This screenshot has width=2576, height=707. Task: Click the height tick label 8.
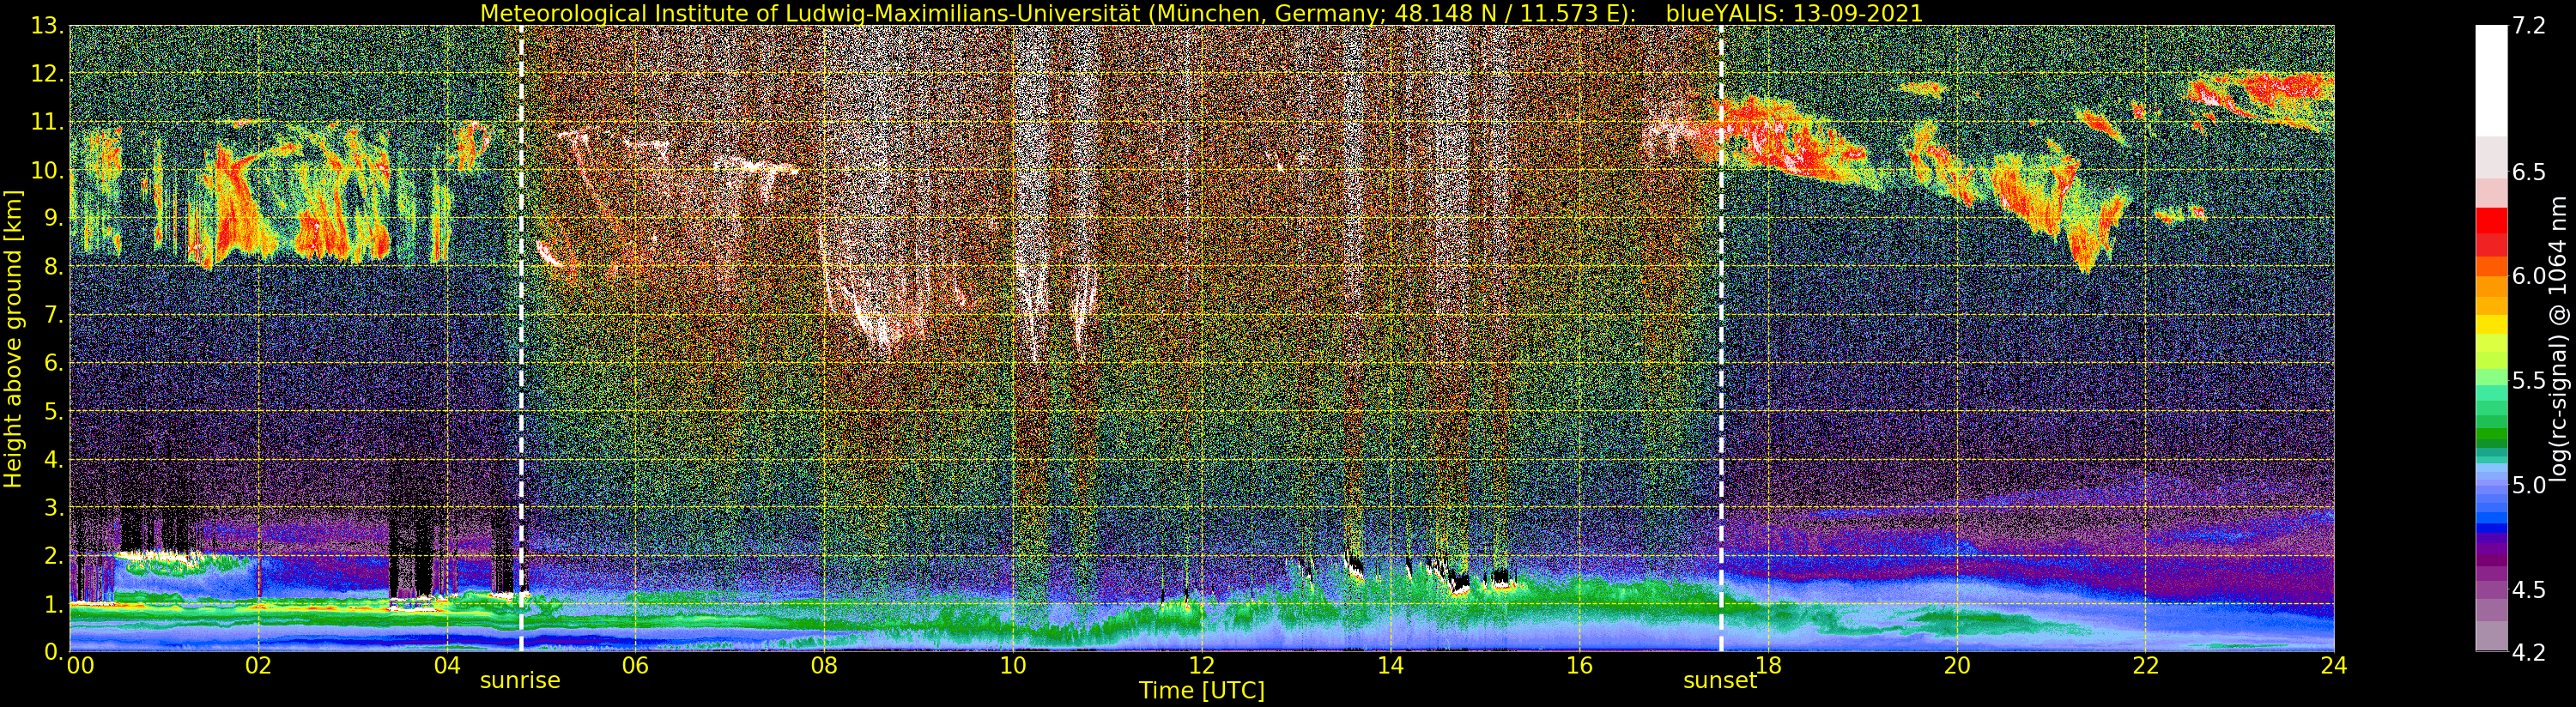tap(54, 267)
